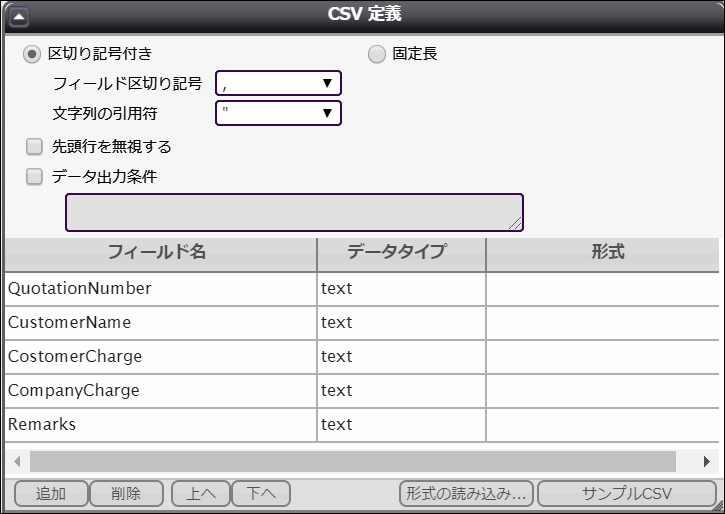725x514 pixels.
Task: Click the 削除 button
Action: point(126,493)
